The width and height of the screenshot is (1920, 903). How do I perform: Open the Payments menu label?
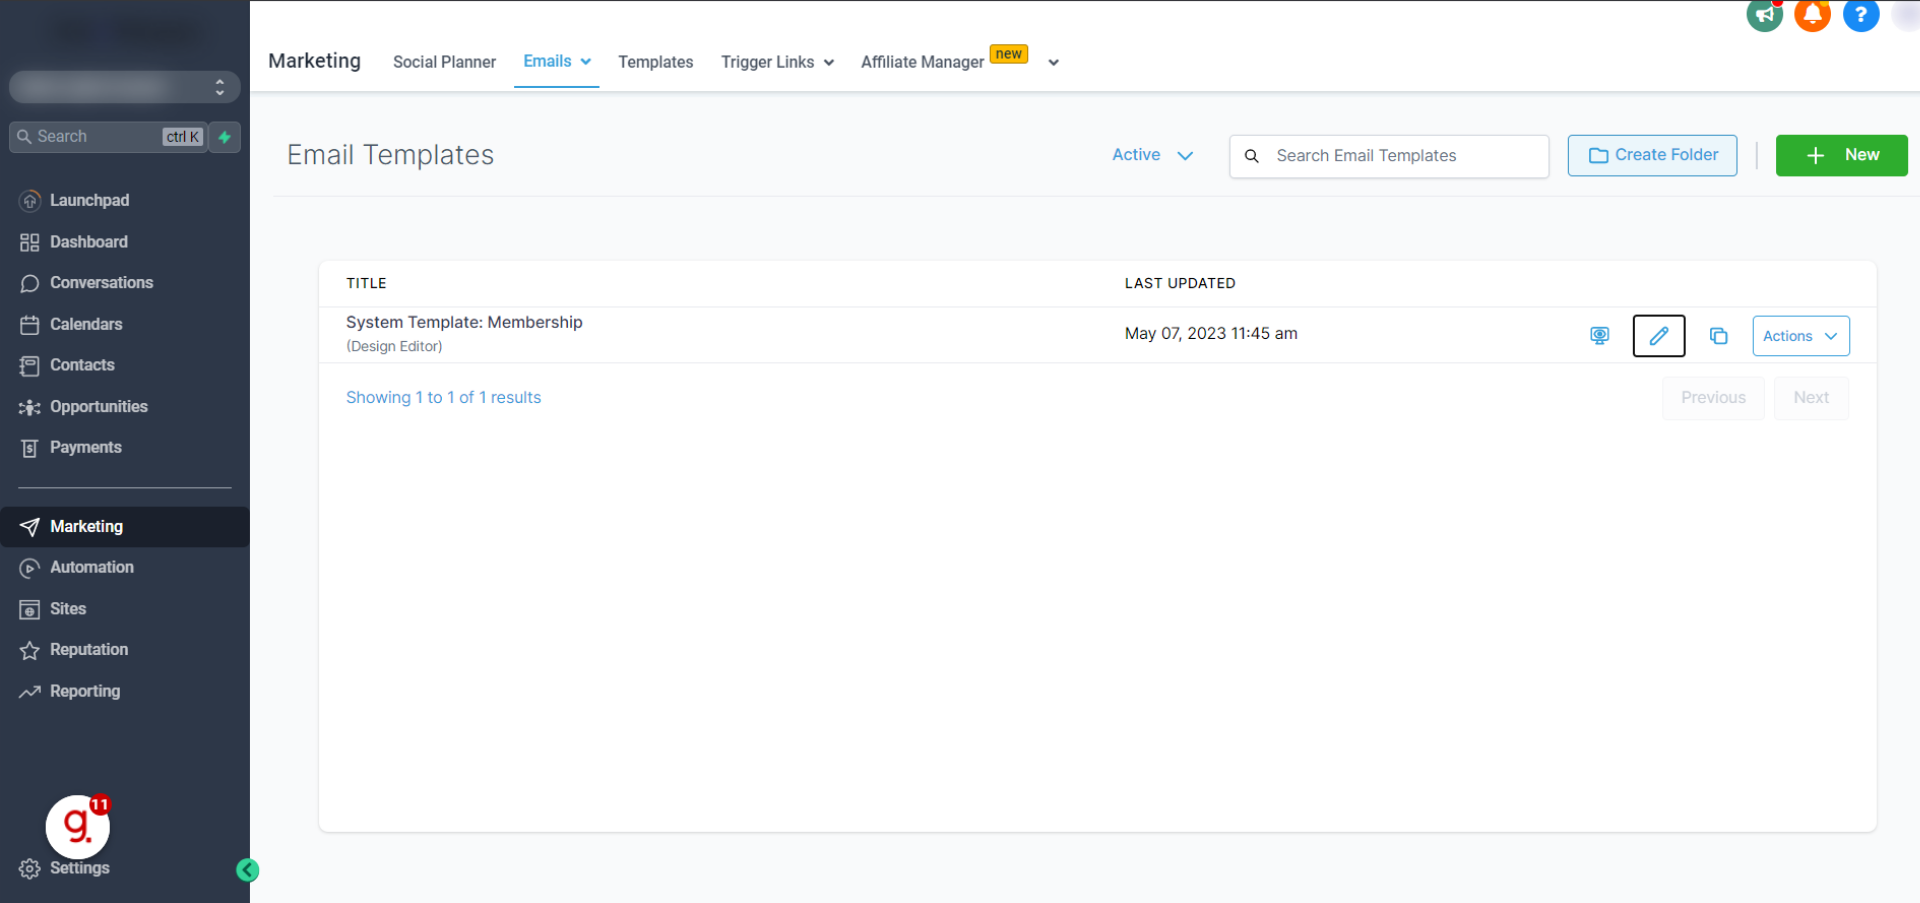86,448
